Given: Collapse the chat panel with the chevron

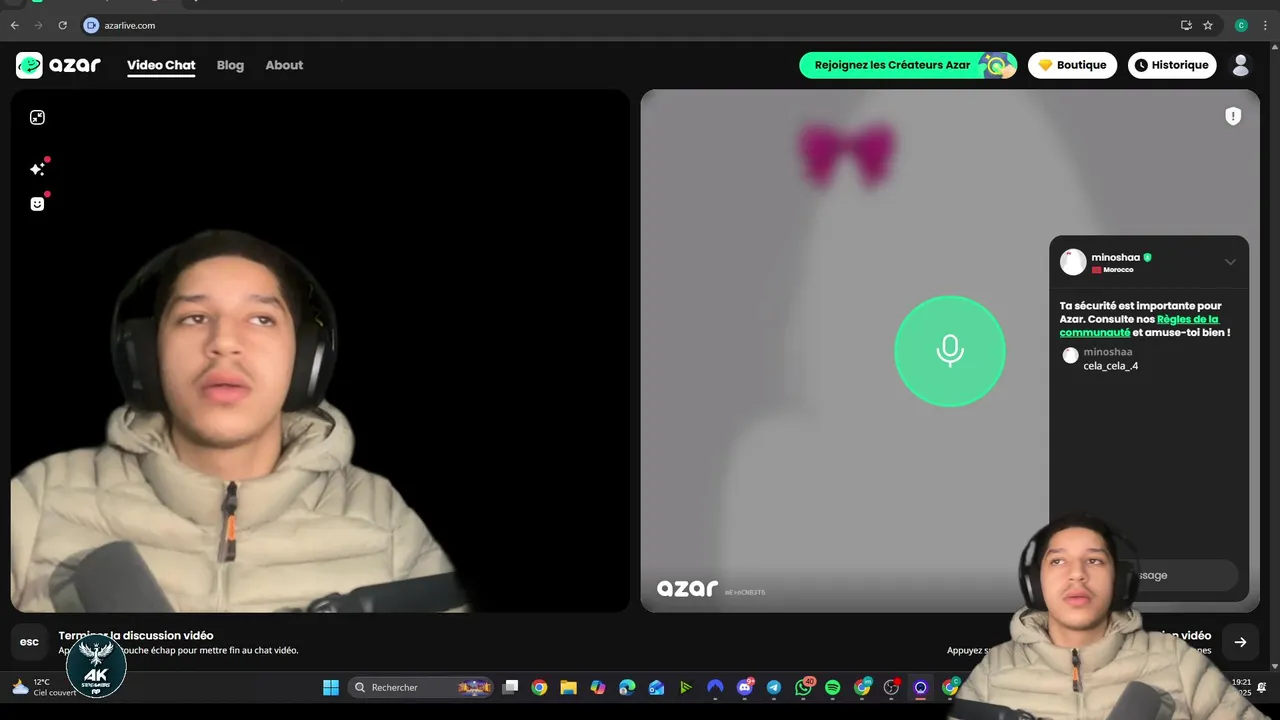Looking at the screenshot, I should coord(1230,262).
